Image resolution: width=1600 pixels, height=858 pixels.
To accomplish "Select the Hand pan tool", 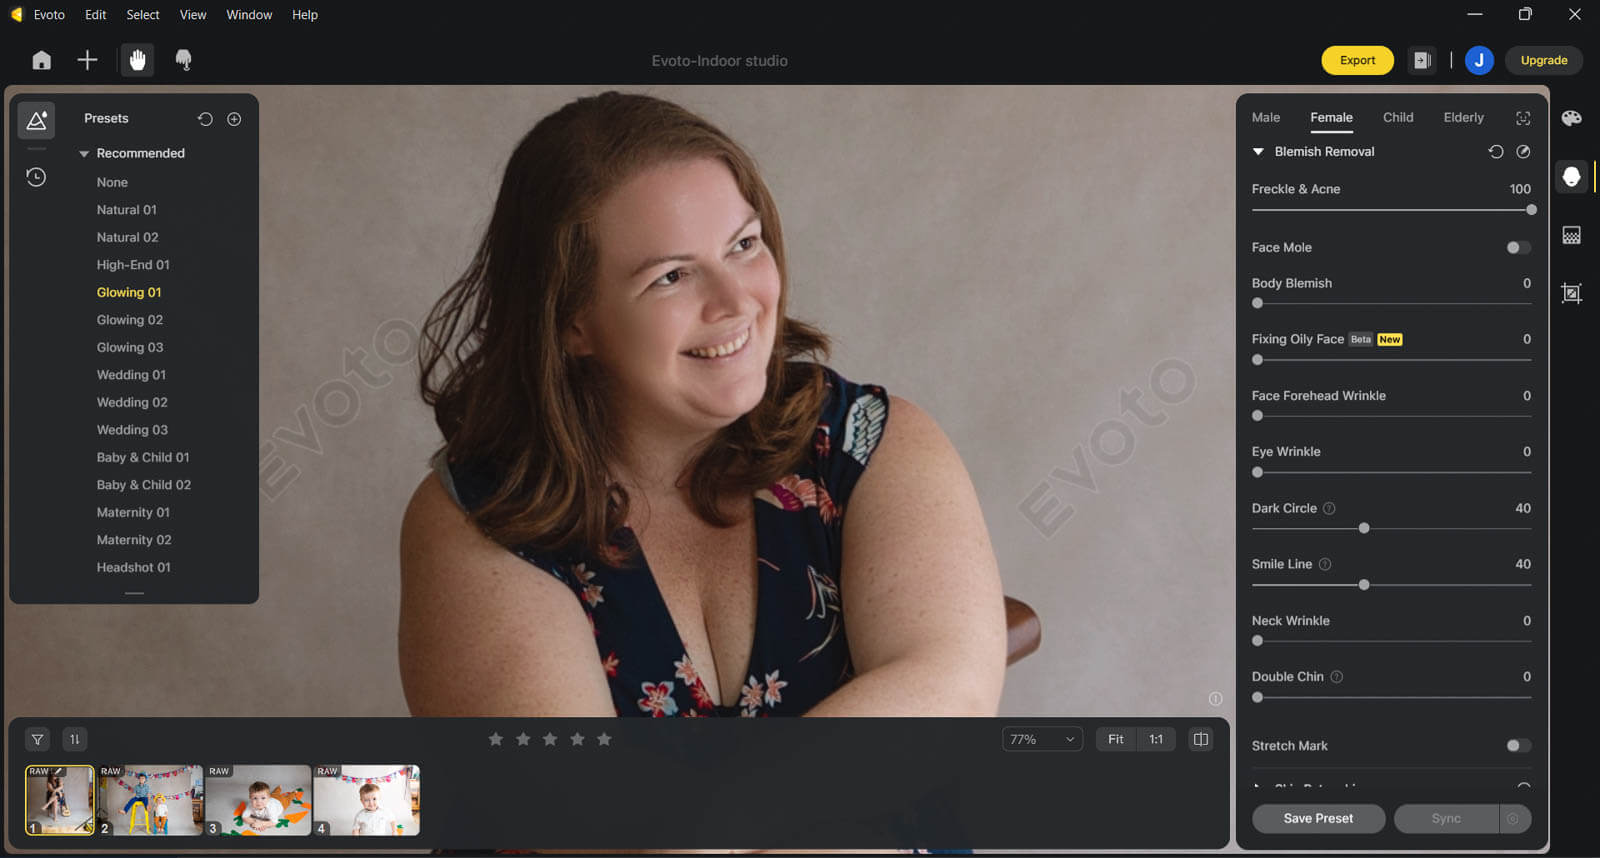I will pyautogui.click(x=137, y=60).
